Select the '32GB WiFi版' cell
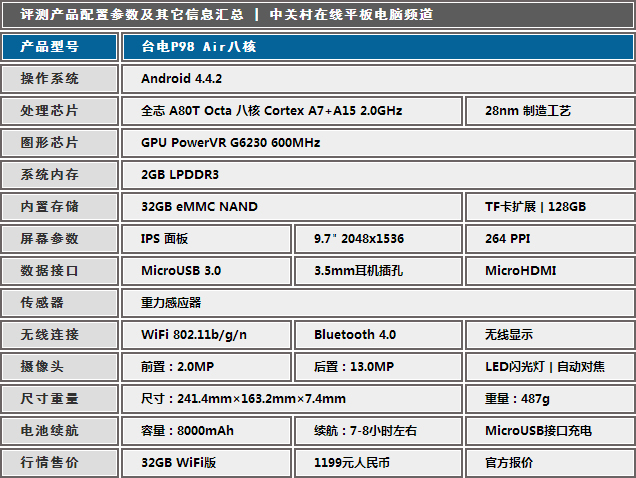Viewport: 636px width, 478px height. pyautogui.click(x=206, y=463)
